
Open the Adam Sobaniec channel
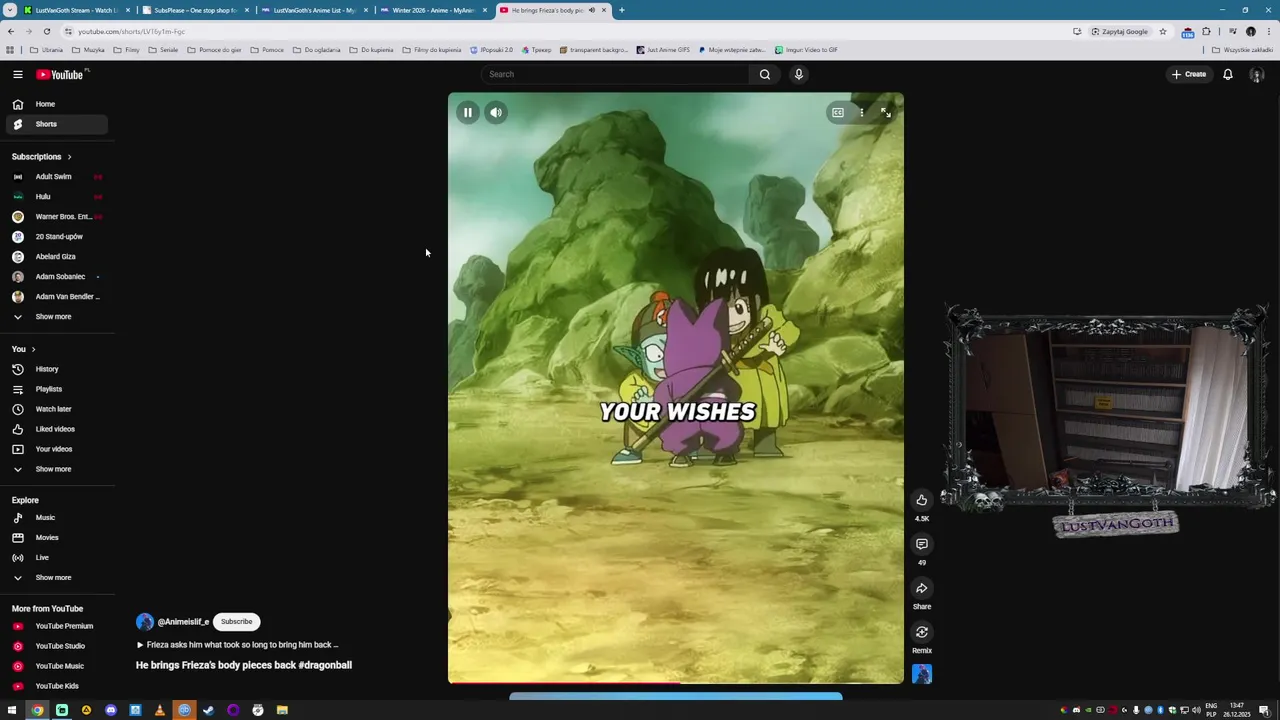click(56, 277)
